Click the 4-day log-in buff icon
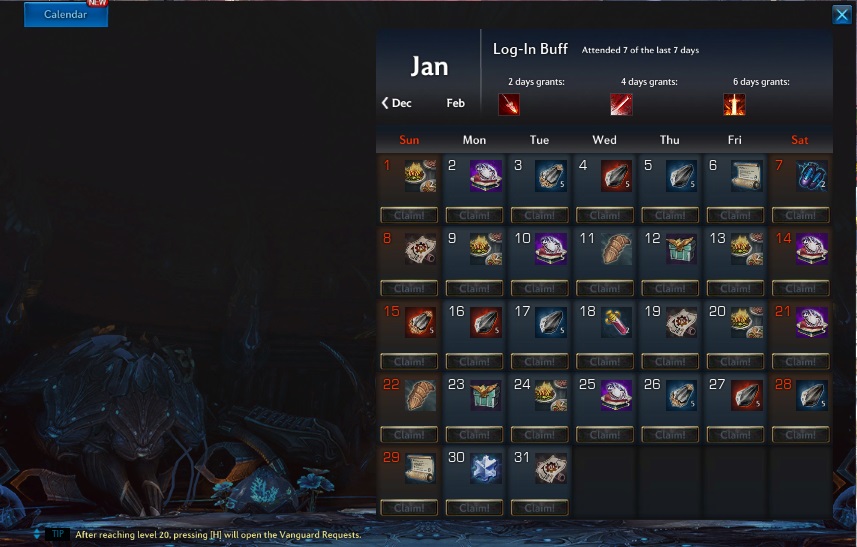857x547 pixels. [621, 104]
